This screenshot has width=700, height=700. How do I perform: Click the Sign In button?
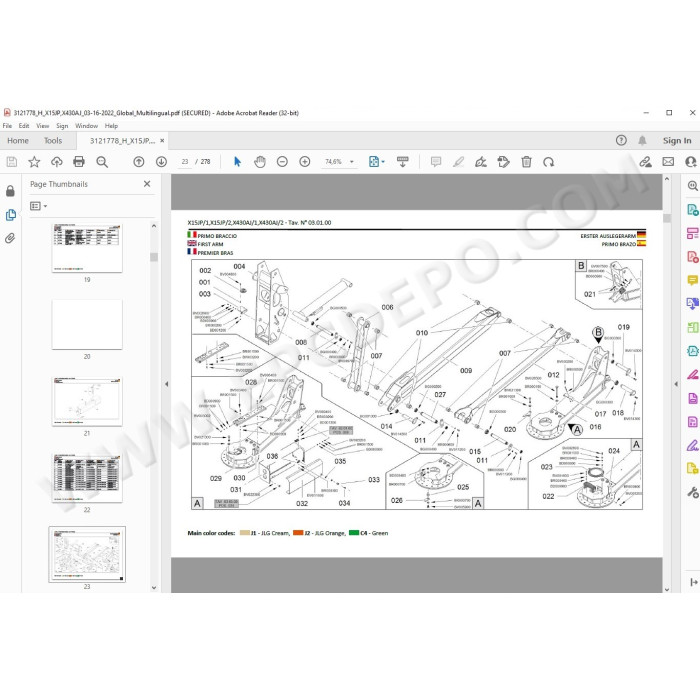677,141
